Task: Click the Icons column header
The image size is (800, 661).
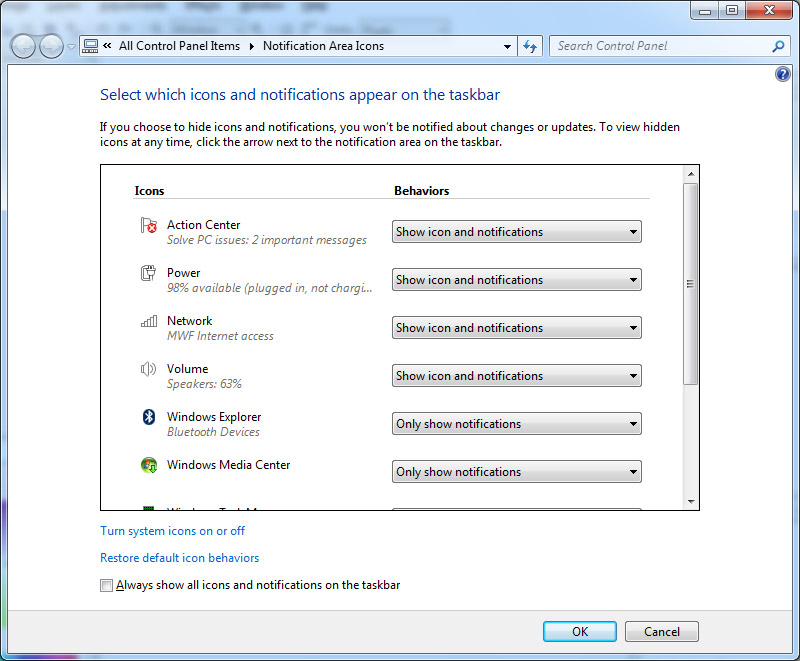Action: pyautogui.click(x=149, y=191)
